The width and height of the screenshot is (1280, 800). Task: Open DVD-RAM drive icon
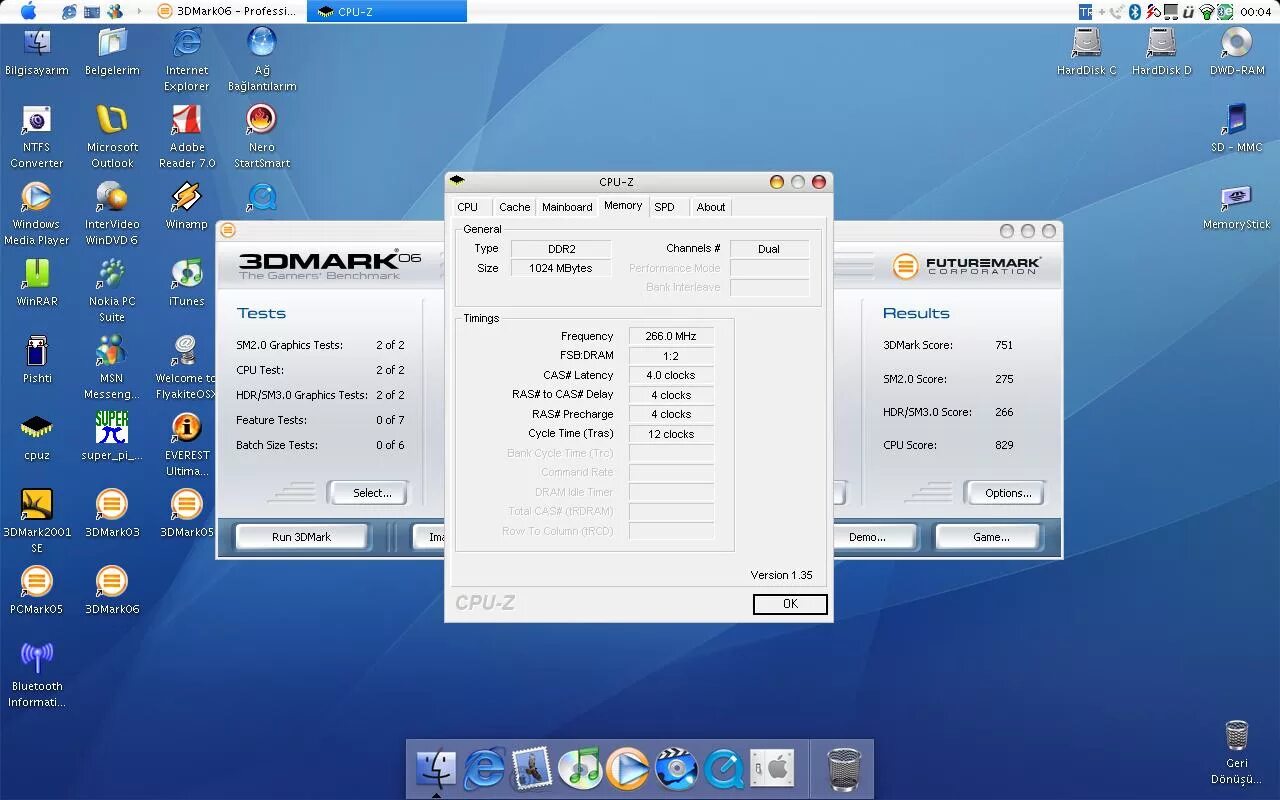pyautogui.click(x=1237, y=43)
